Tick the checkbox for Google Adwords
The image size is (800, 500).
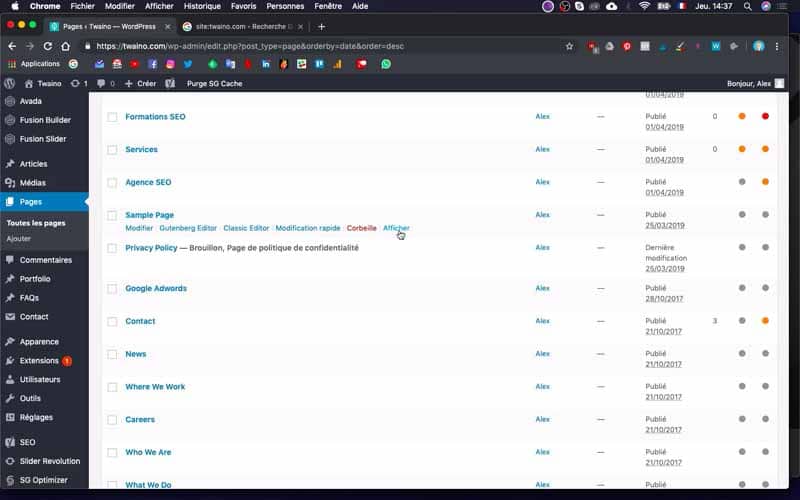click(112, 289)
